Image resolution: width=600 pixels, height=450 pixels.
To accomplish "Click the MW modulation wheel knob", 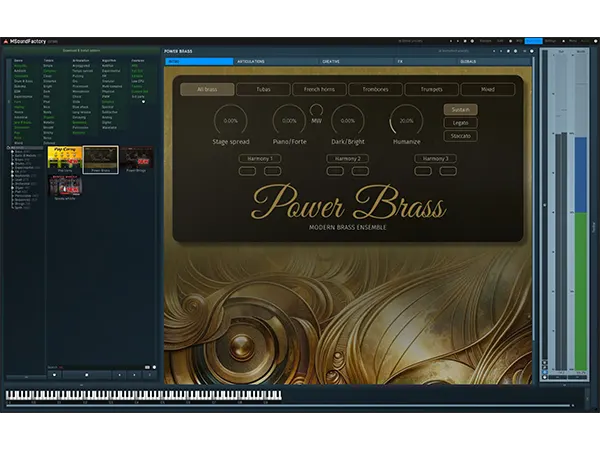I will click(316, 110).
